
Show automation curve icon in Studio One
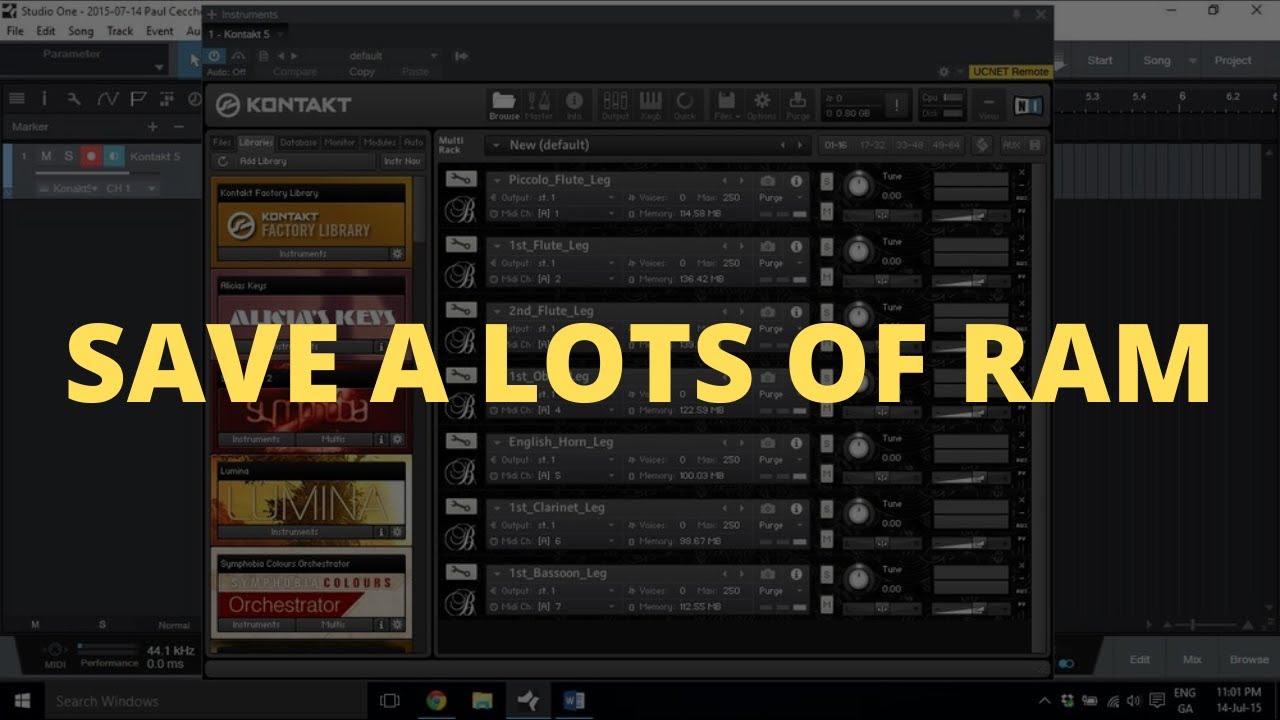pyautogui.click(x=107, y=98)
